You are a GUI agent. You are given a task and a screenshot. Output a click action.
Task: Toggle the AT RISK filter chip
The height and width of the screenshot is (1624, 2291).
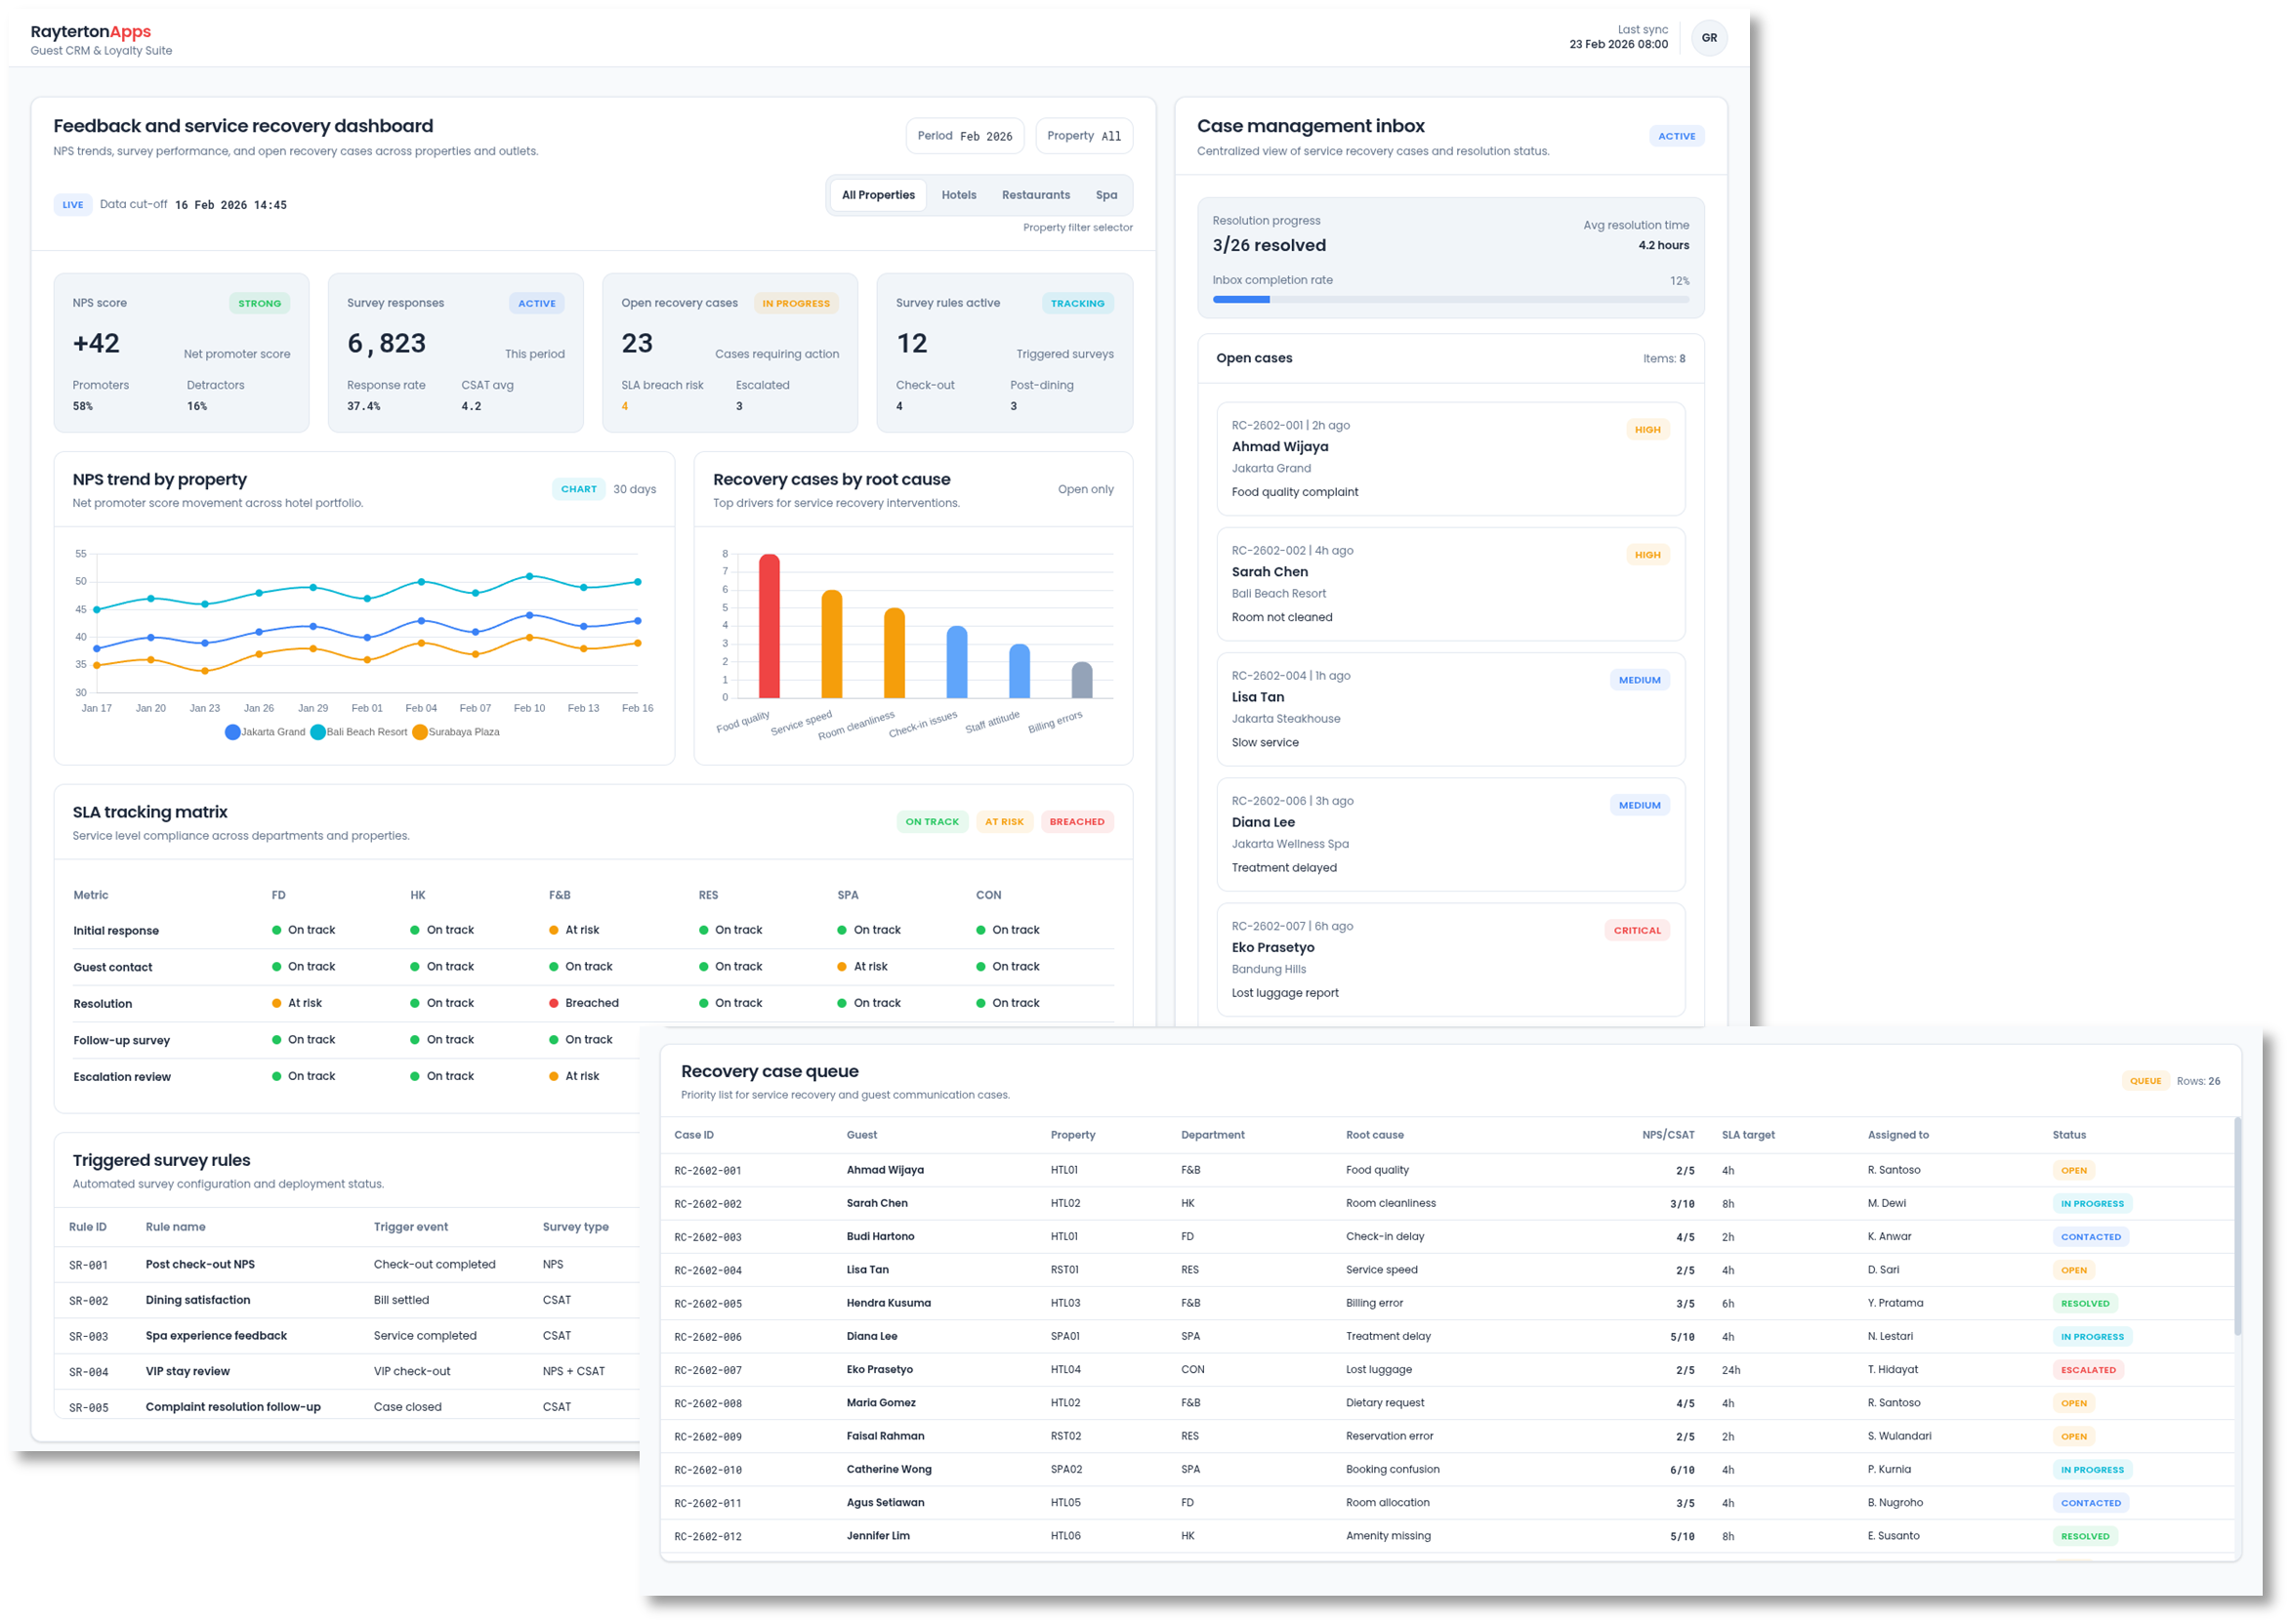1004,821
